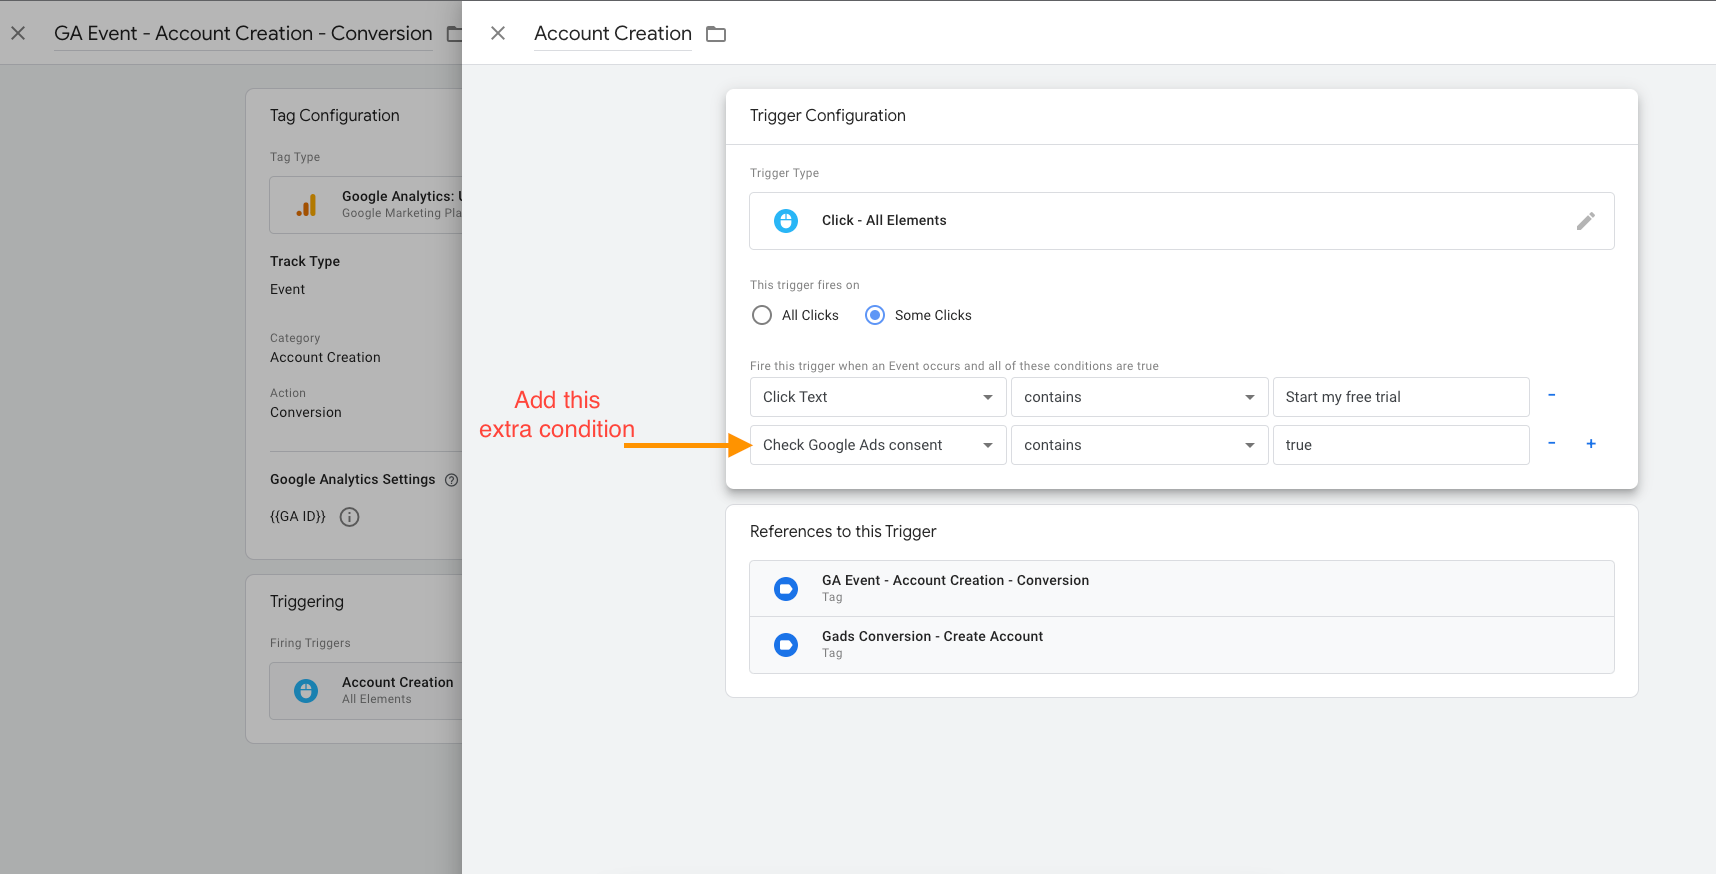
Task: Remove the Check Google Ads consent condition
Action: tap(1551, 444)
